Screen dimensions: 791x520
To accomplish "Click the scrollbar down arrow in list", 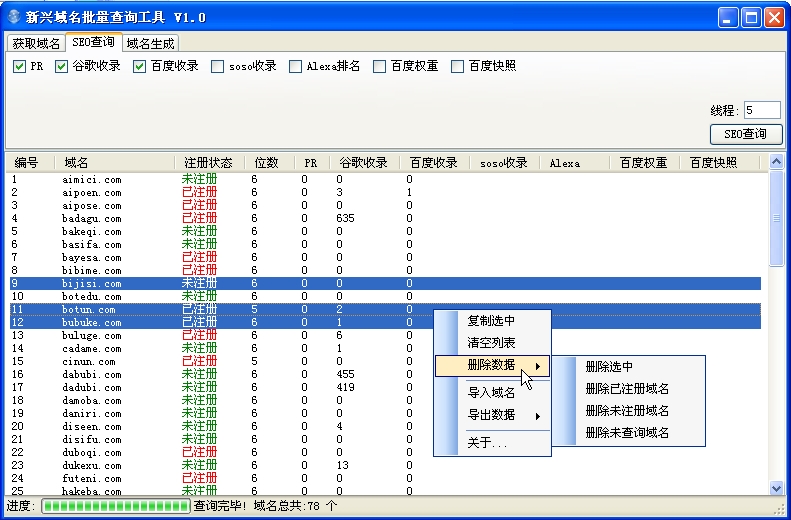I will [x=777, y=488].
